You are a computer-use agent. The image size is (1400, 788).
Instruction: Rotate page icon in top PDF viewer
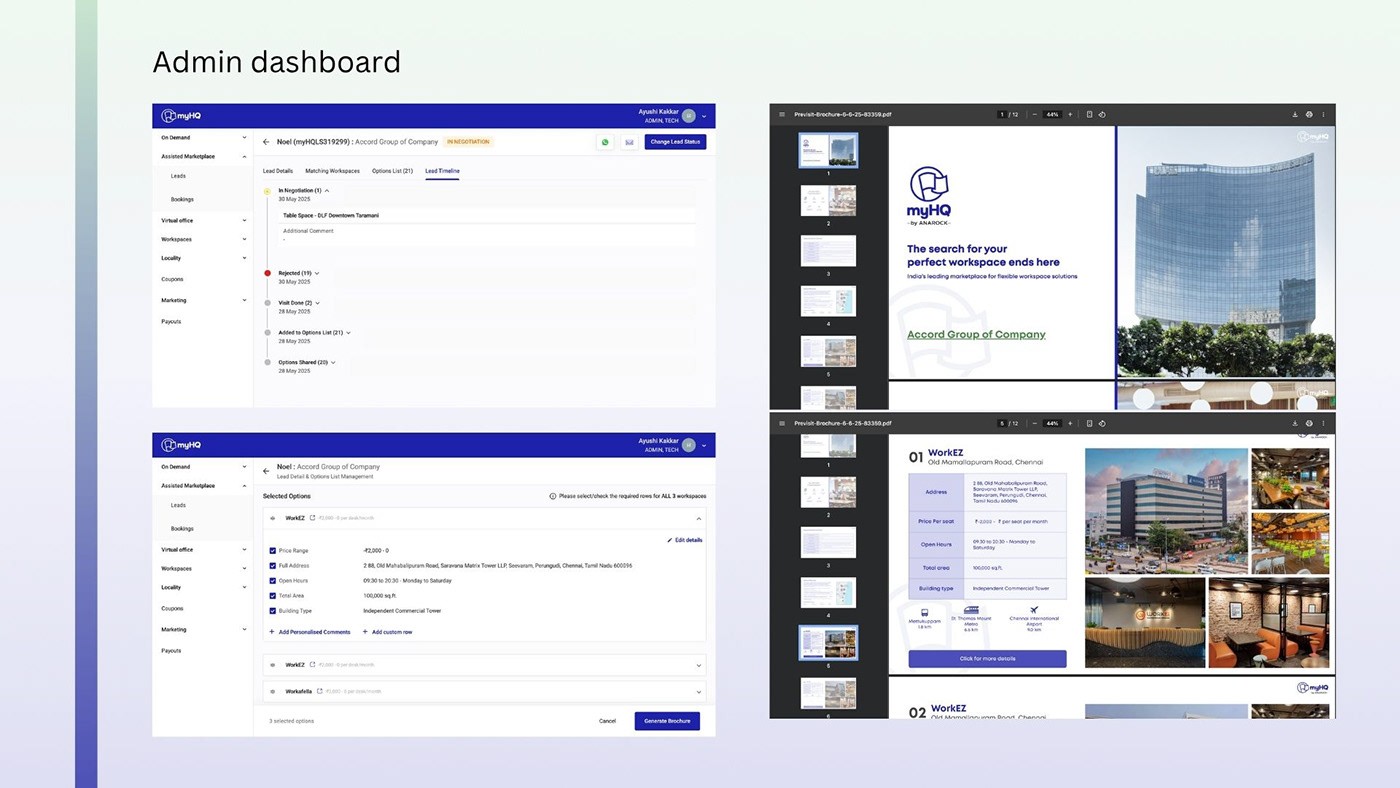1101,114
